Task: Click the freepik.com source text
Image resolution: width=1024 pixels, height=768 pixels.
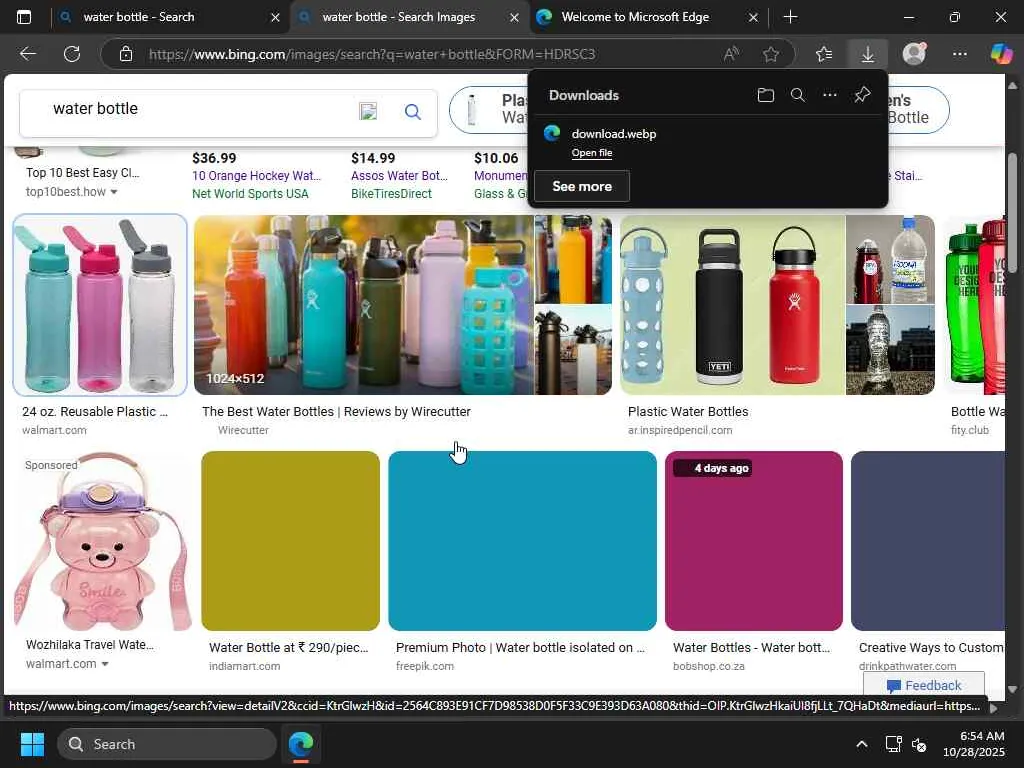Action: (x=424, y=666)
